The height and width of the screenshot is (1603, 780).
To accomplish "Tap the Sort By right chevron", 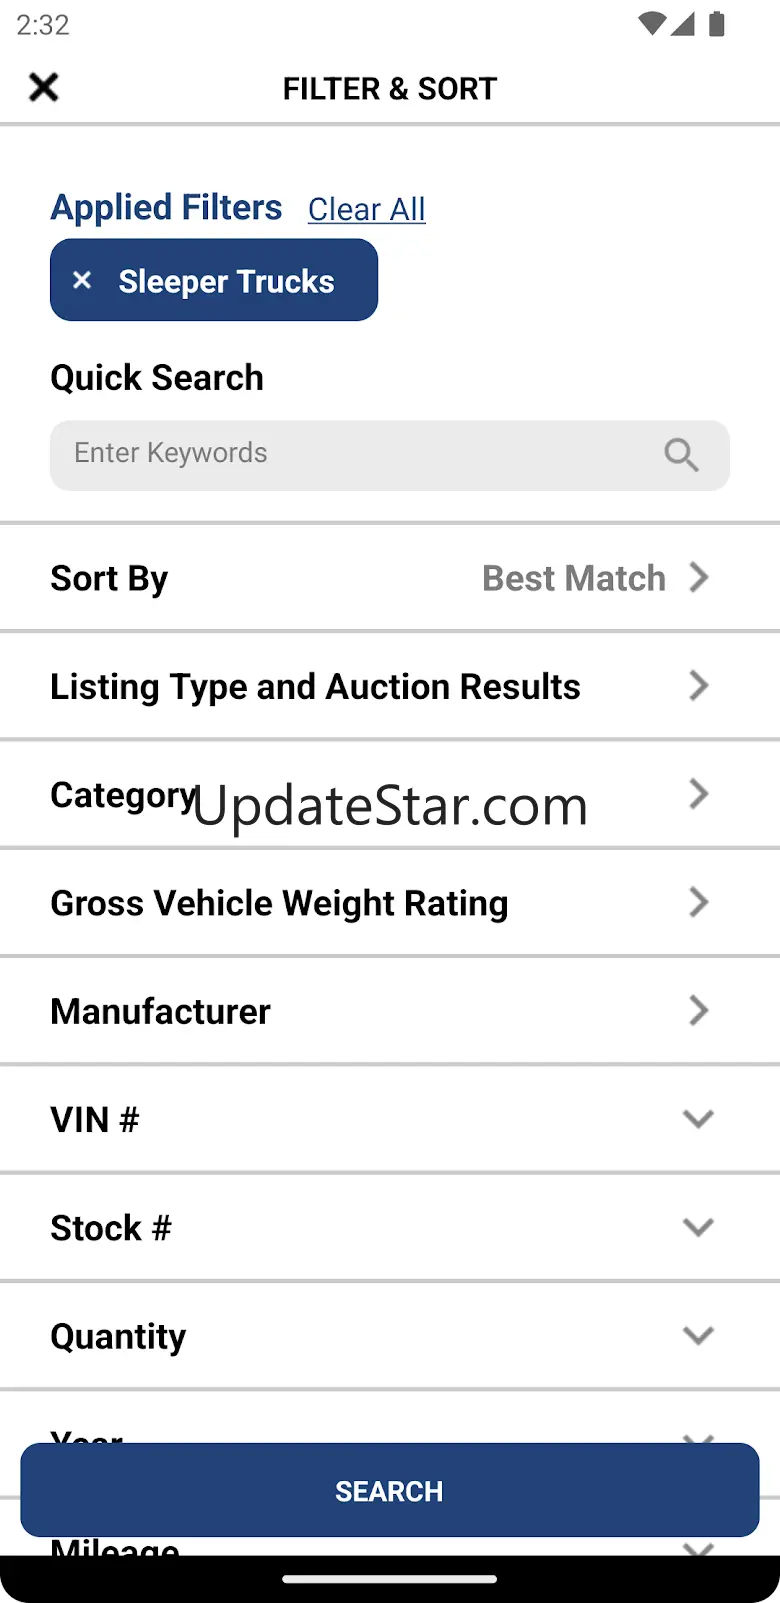I will (699, 578).
